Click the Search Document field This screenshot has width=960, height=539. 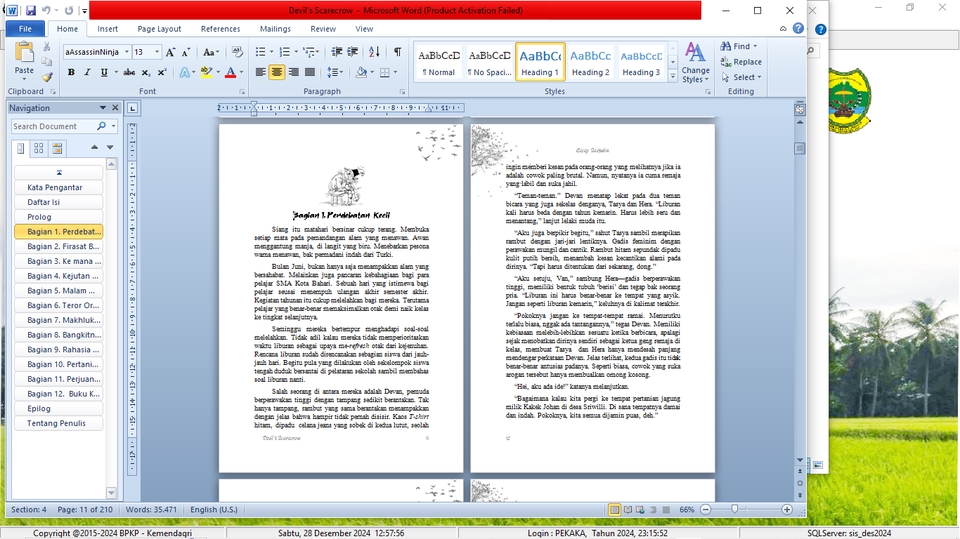(x=54, y=126)
